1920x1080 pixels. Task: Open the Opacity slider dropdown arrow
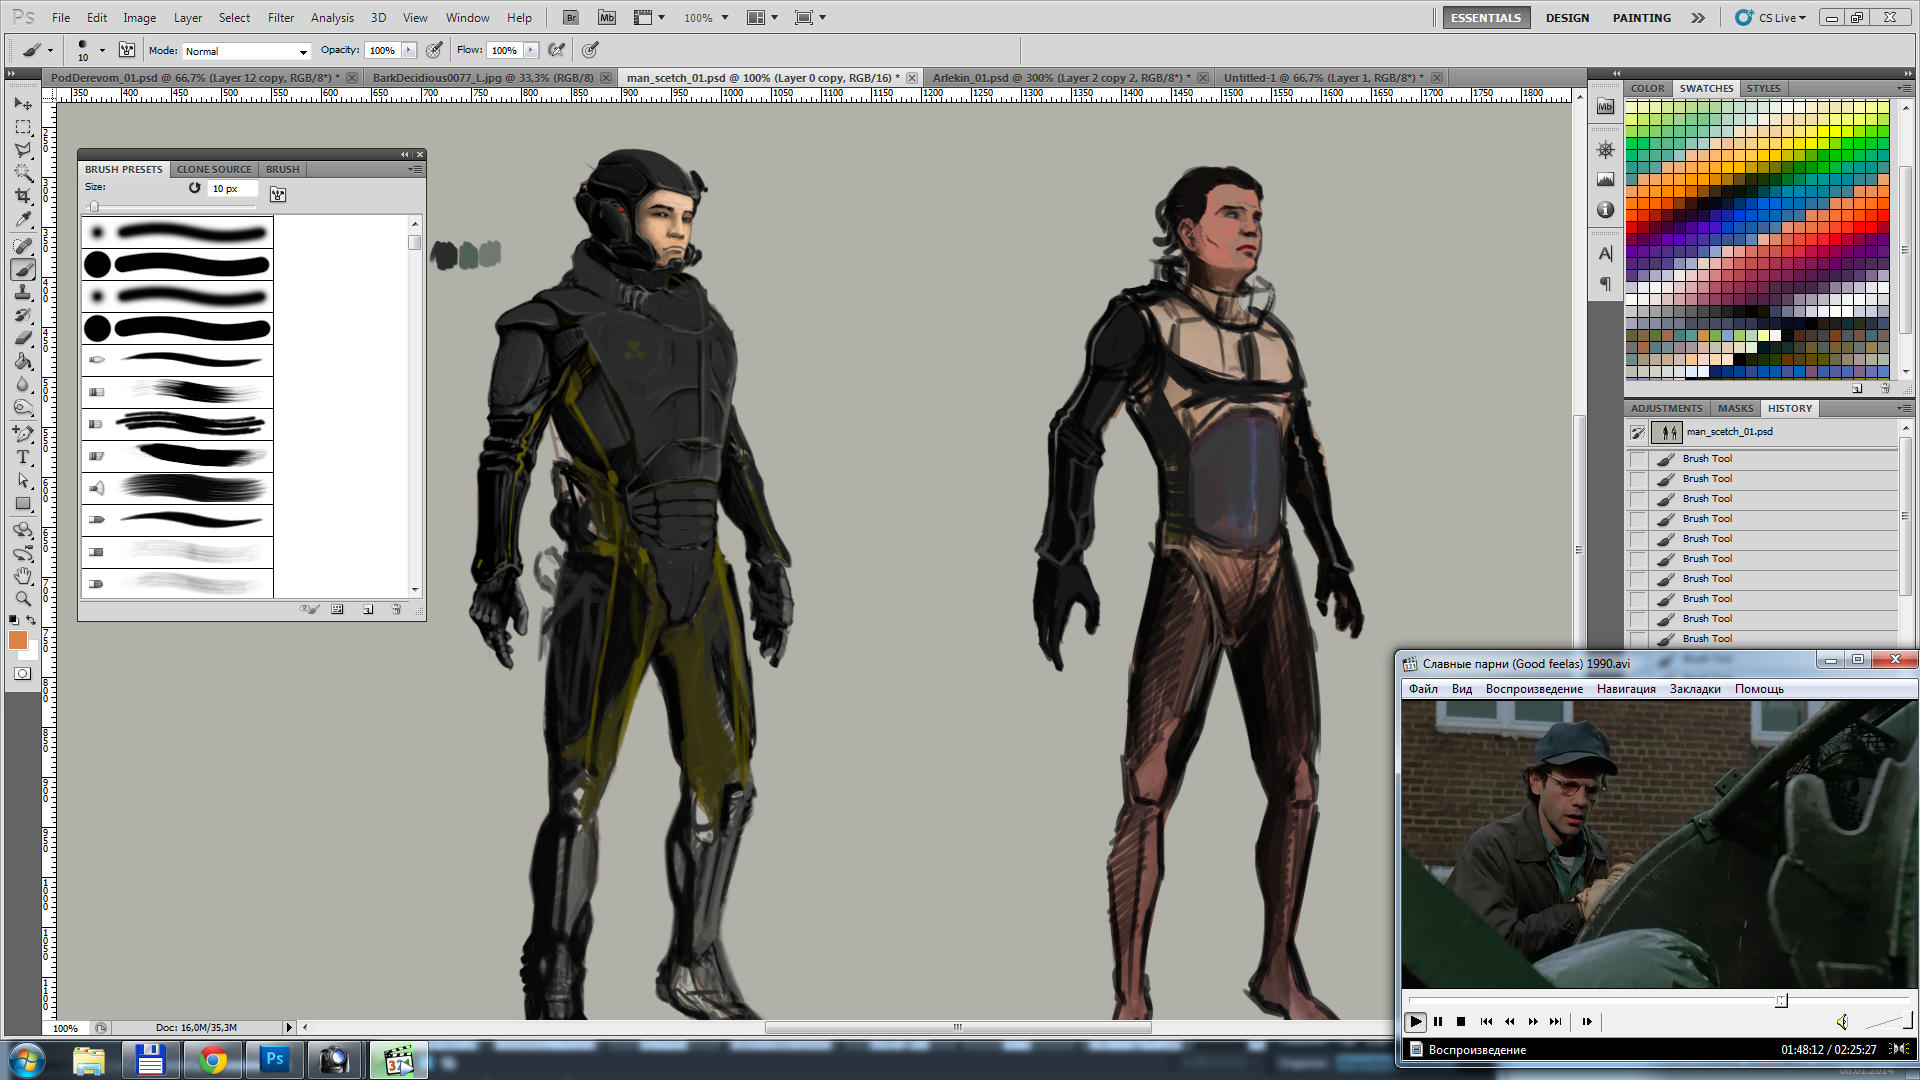[409, 50]
